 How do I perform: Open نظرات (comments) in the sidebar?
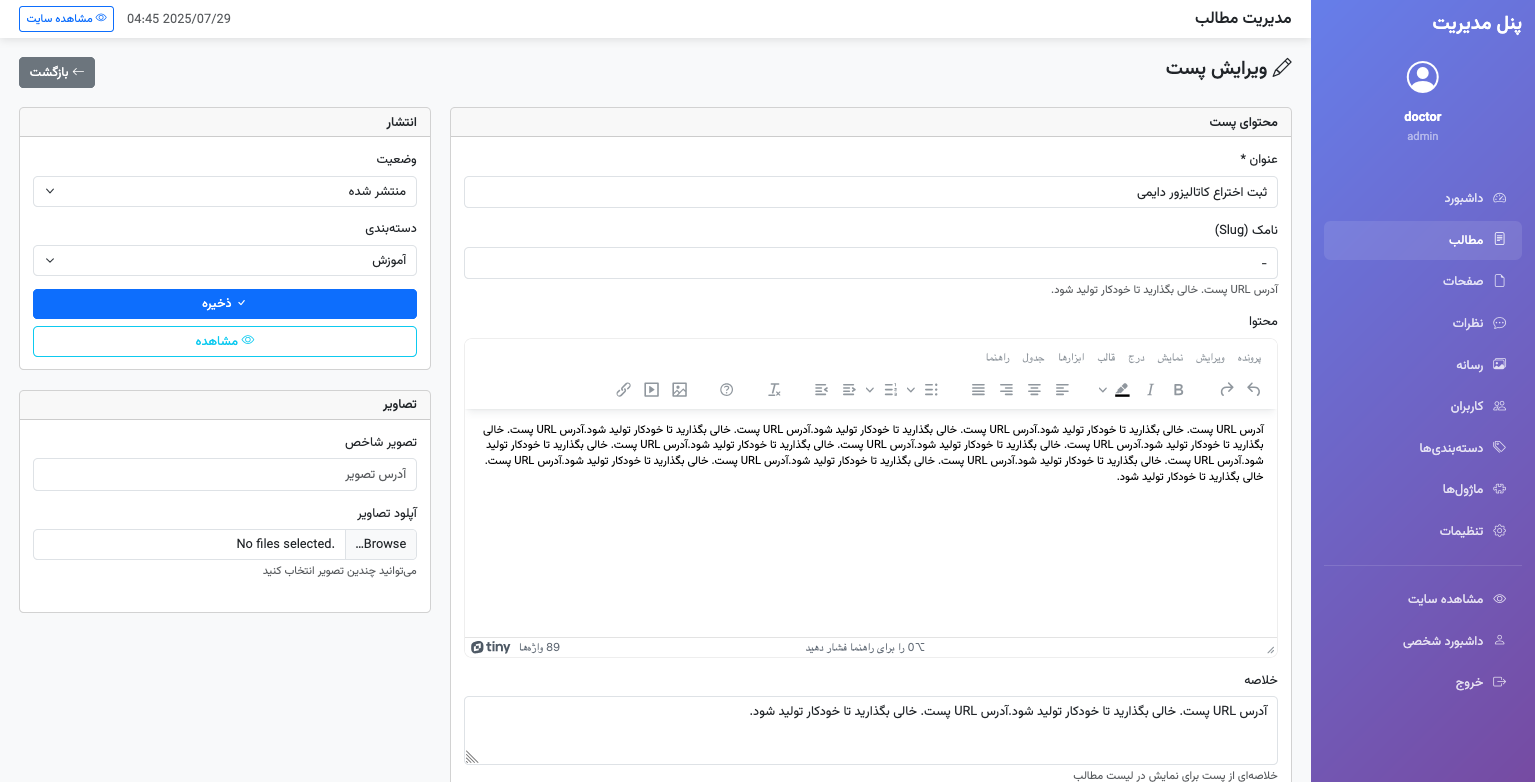pos(1422,323)
